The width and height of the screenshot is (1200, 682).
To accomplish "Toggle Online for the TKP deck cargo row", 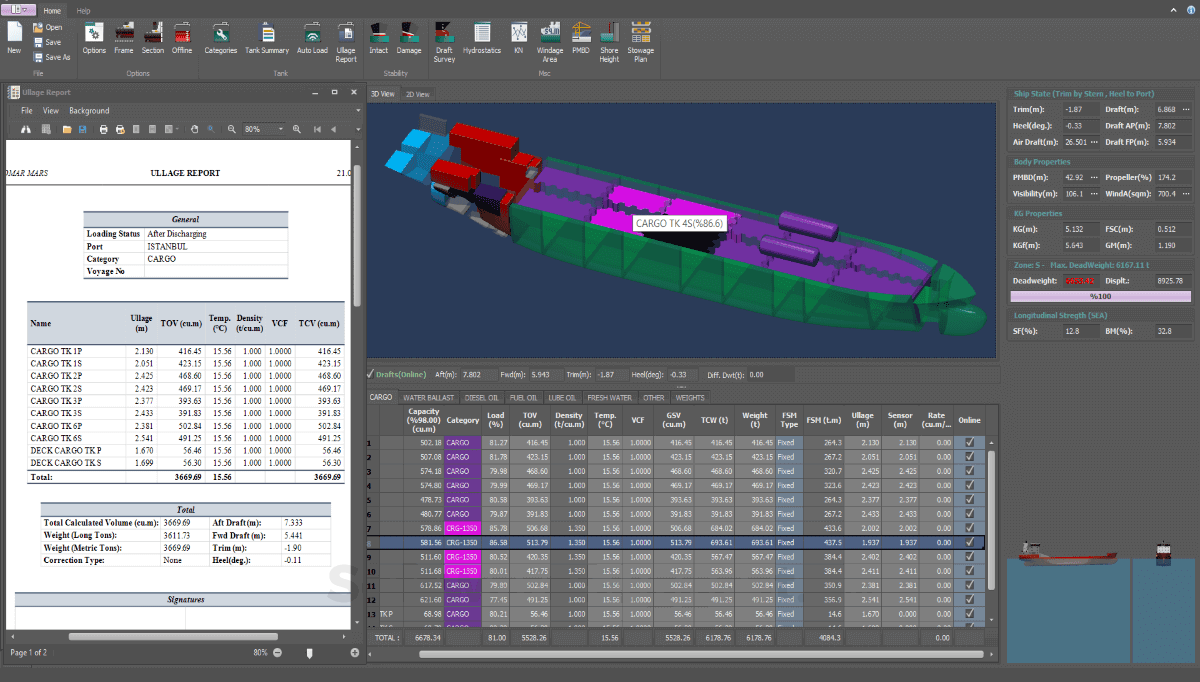I will point(969,614).
